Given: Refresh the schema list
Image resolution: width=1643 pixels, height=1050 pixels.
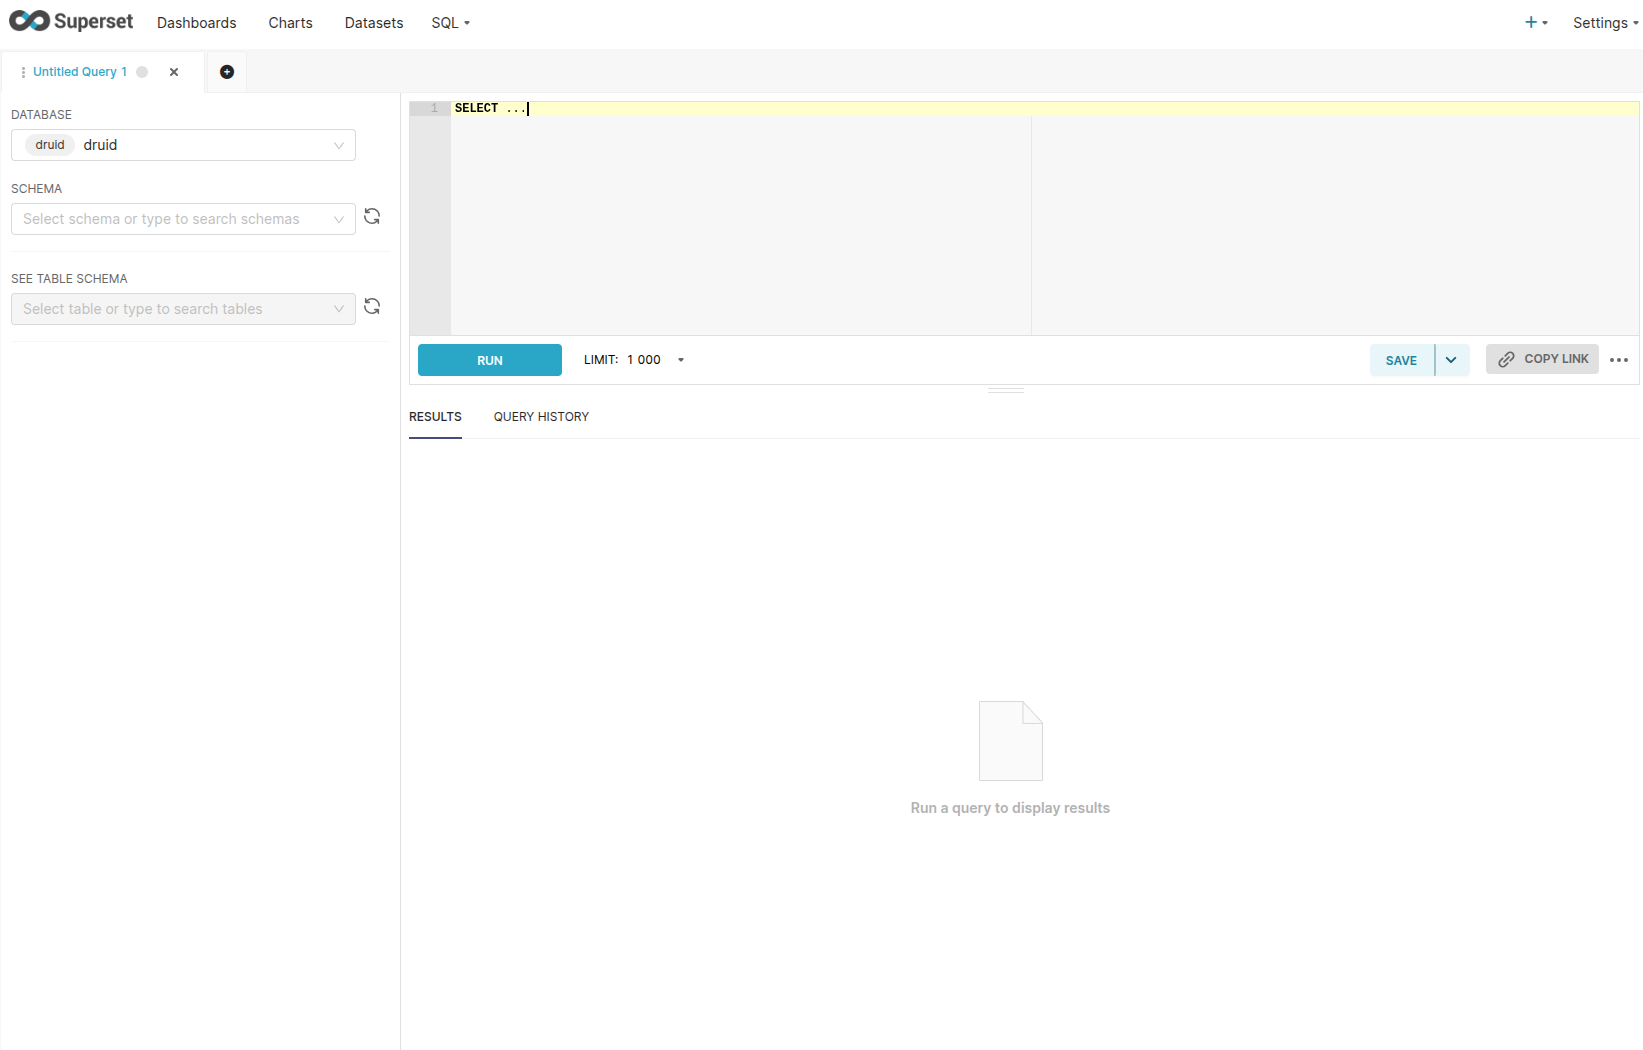Looking at the screenshot, I should click(372, 217).
